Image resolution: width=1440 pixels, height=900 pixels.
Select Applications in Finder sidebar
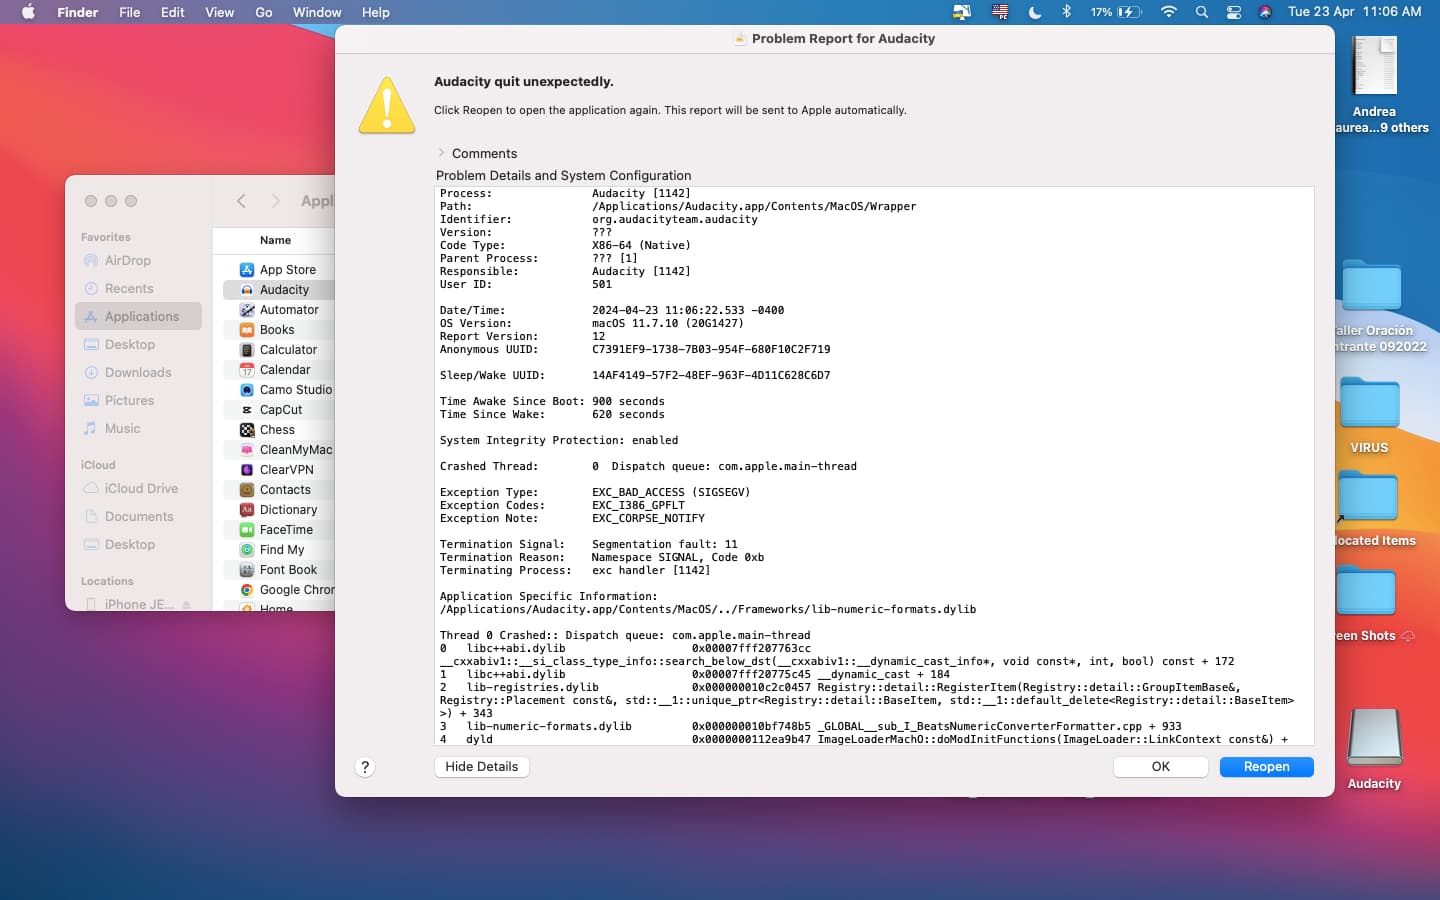click(138, 317)
